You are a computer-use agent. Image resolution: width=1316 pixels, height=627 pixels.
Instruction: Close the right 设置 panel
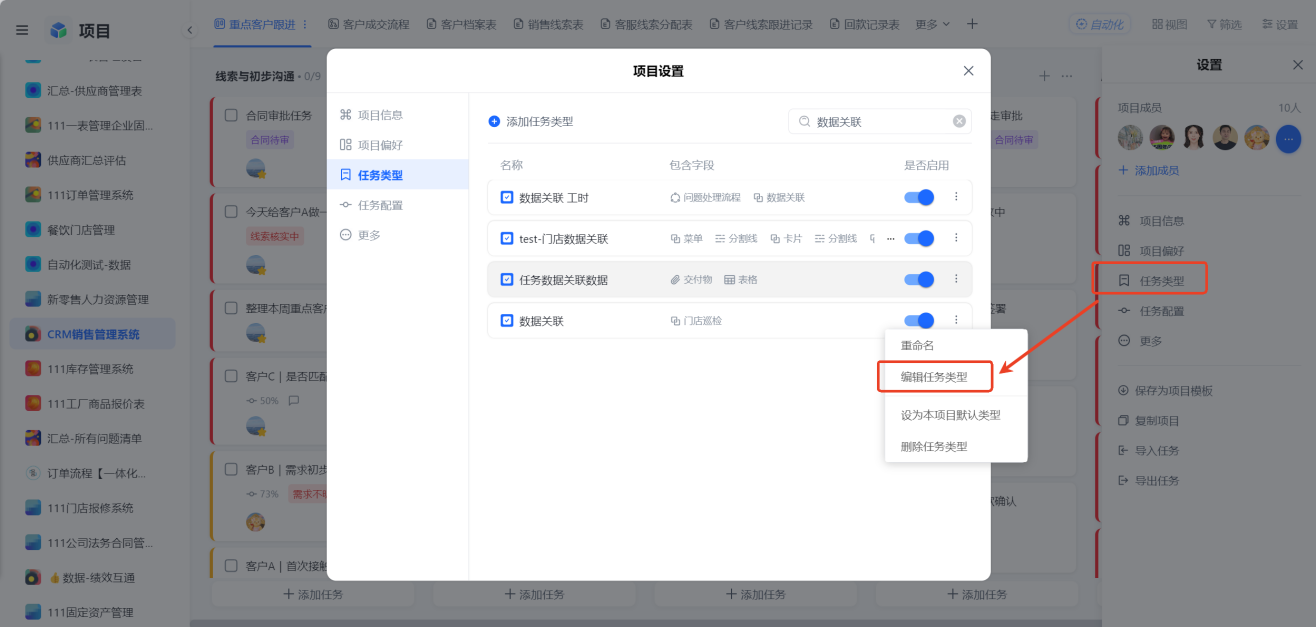click(1298, 65)
